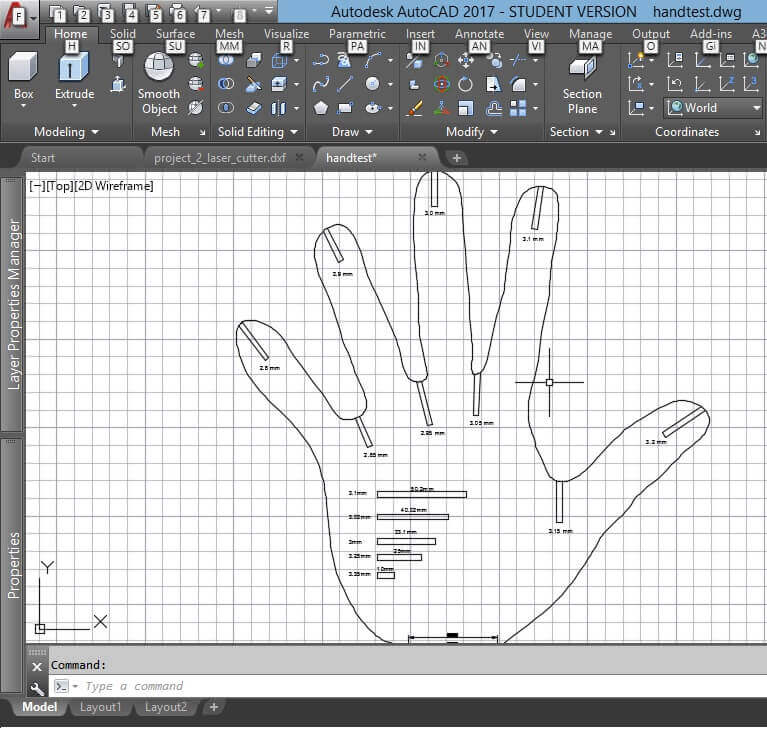Screen dimensions: 767x734
Task: Choose the 3D Rotate gizmo tool
Action: click(441, 84)
